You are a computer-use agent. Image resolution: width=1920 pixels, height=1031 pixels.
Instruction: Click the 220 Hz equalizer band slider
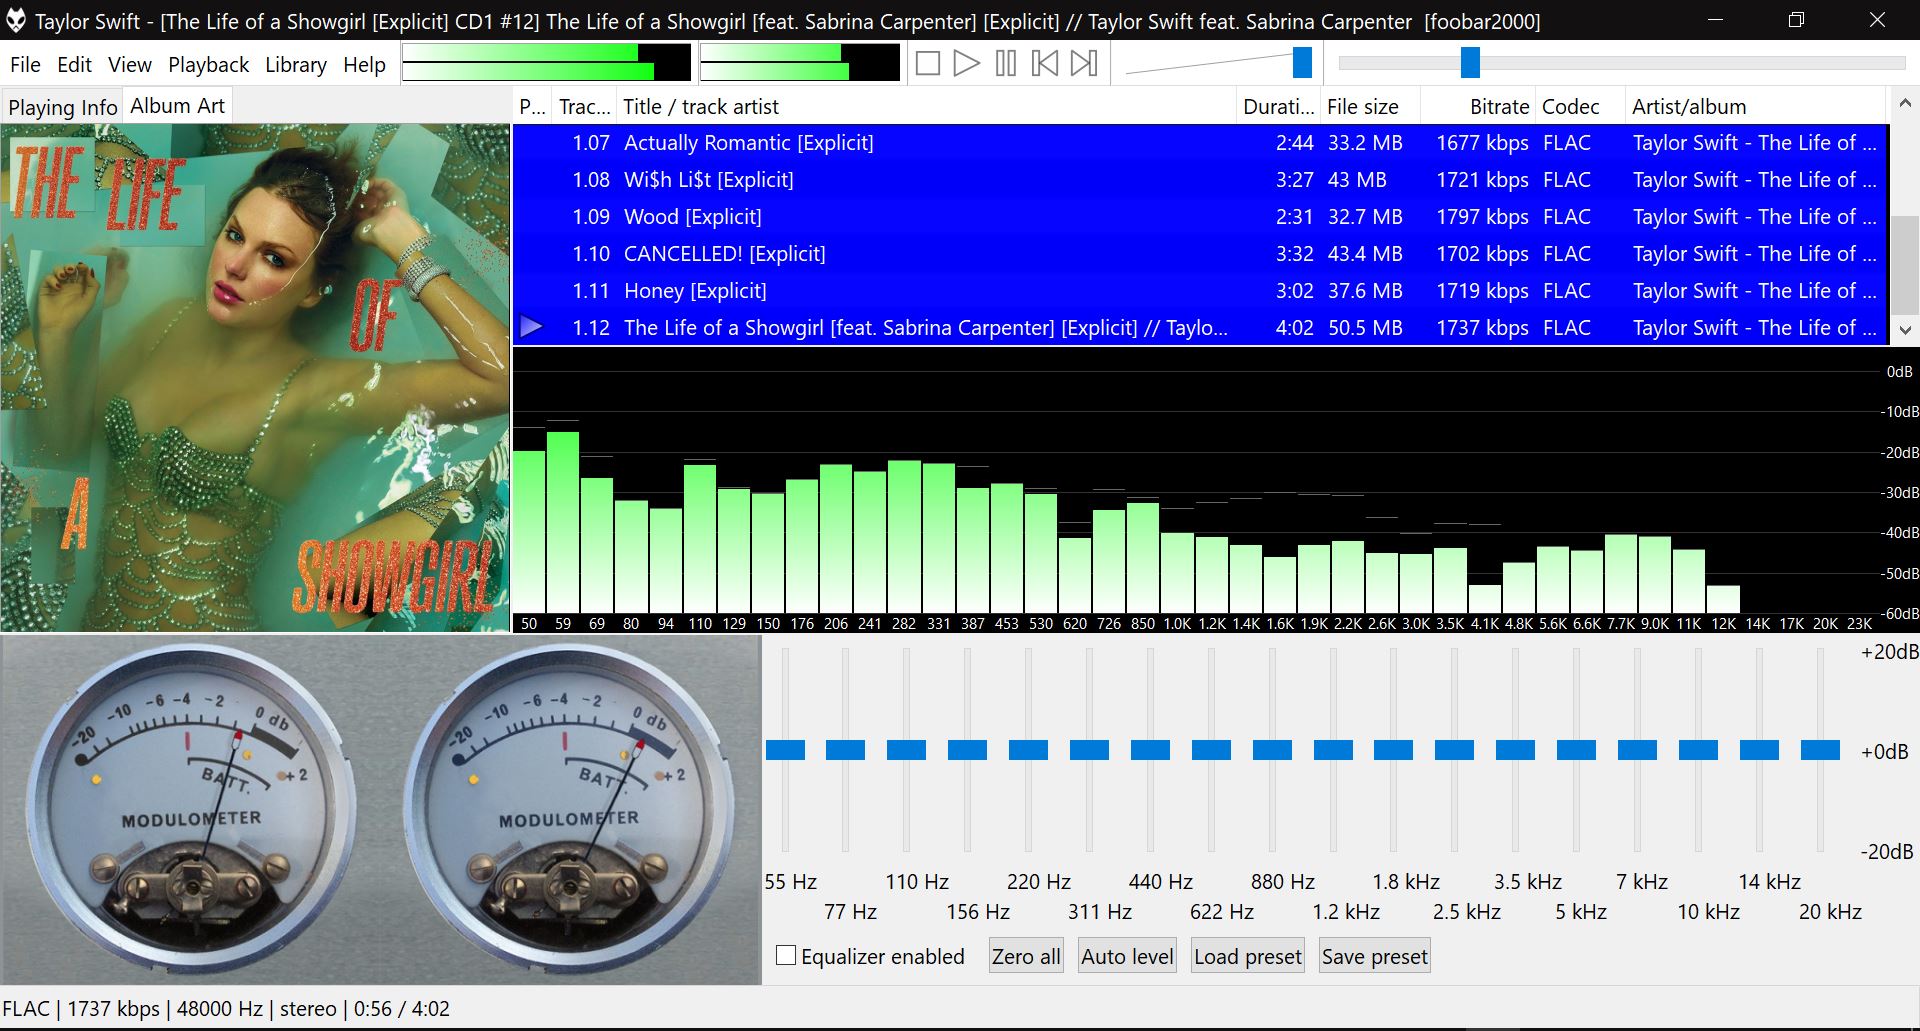[1028, 750]
